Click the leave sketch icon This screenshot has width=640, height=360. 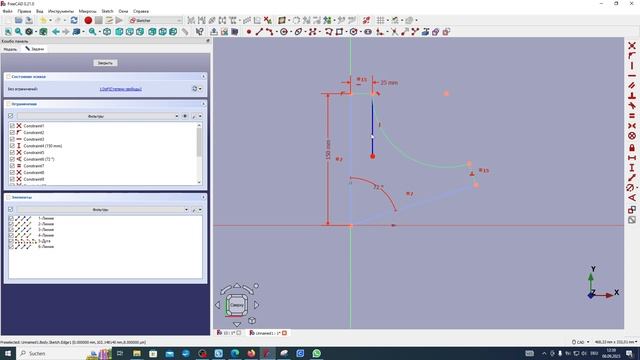(x=214, y=31)
